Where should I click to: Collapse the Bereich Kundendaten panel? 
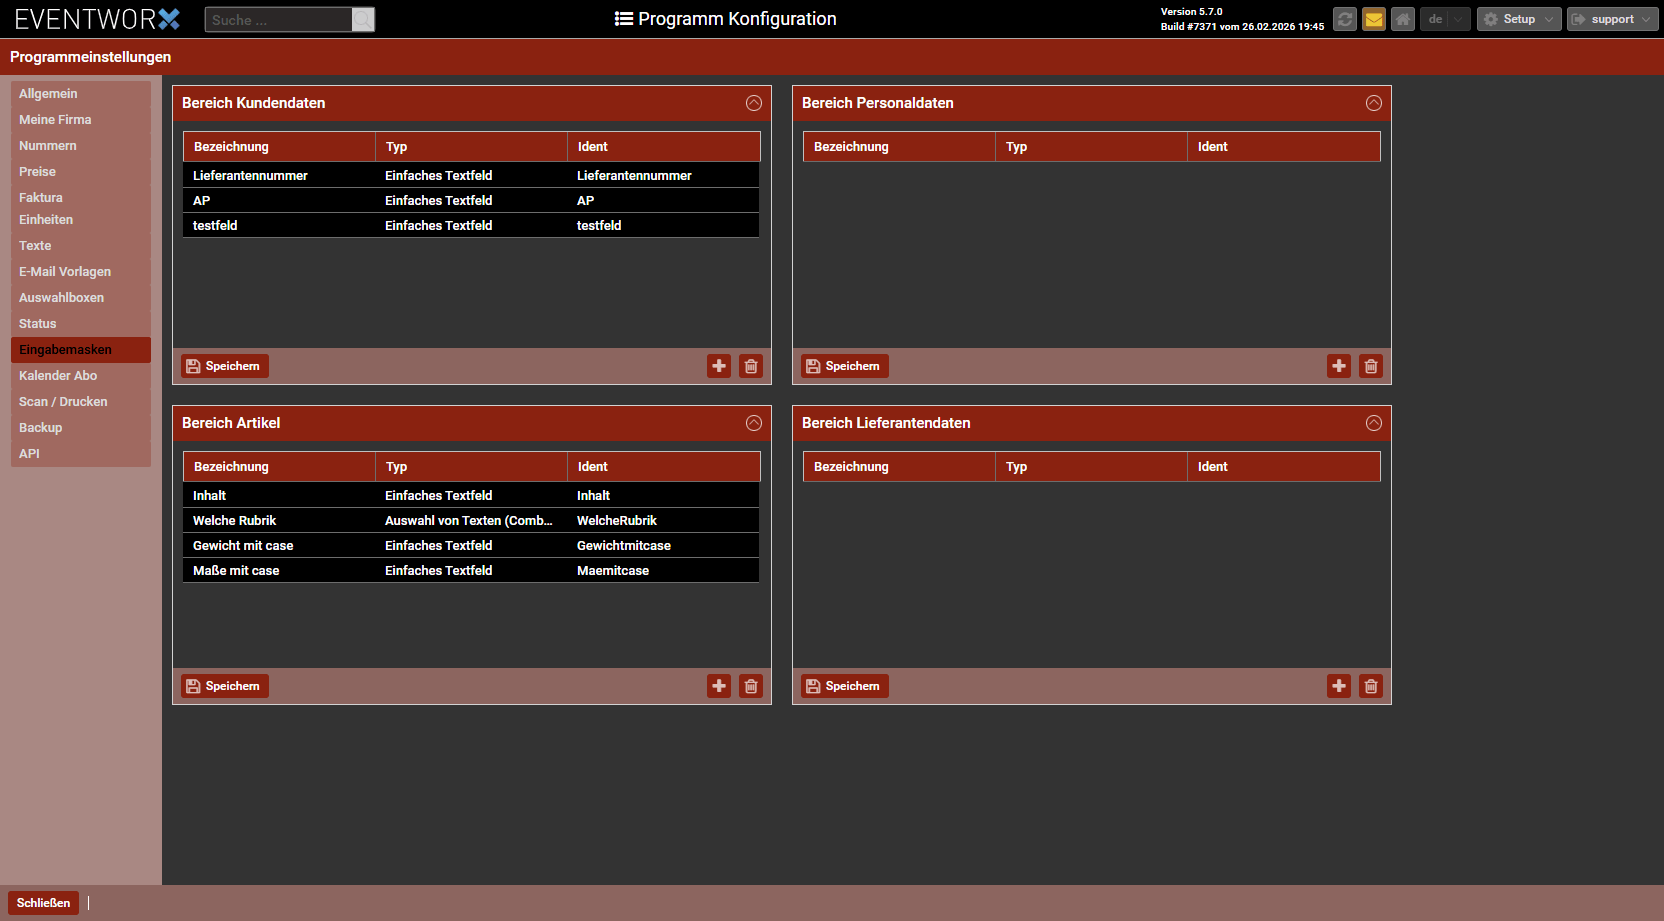point(754,103)
